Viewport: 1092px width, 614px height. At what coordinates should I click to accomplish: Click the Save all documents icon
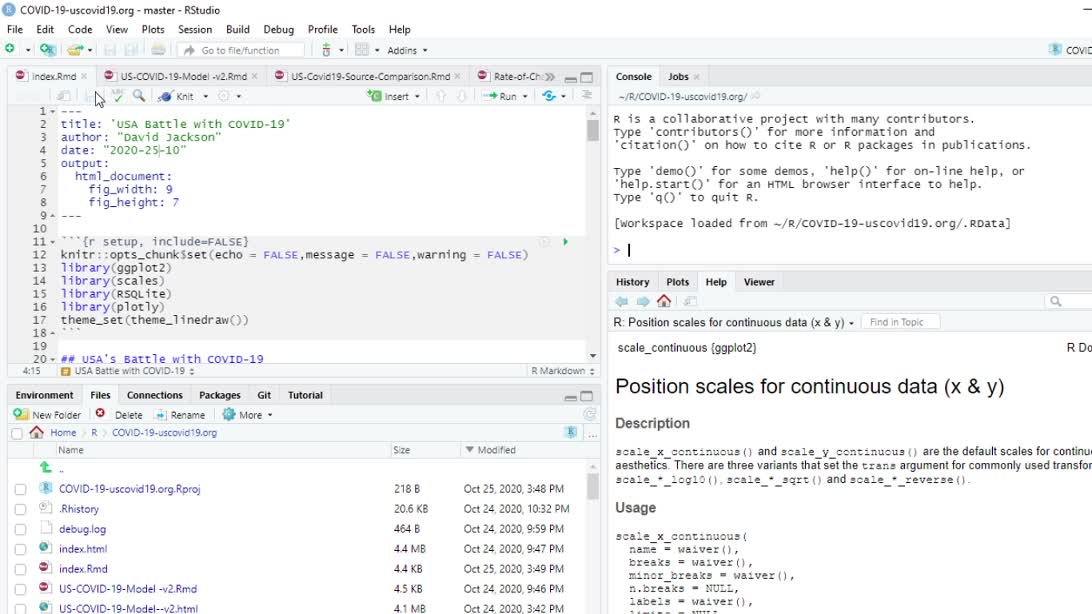click(131, 50)
